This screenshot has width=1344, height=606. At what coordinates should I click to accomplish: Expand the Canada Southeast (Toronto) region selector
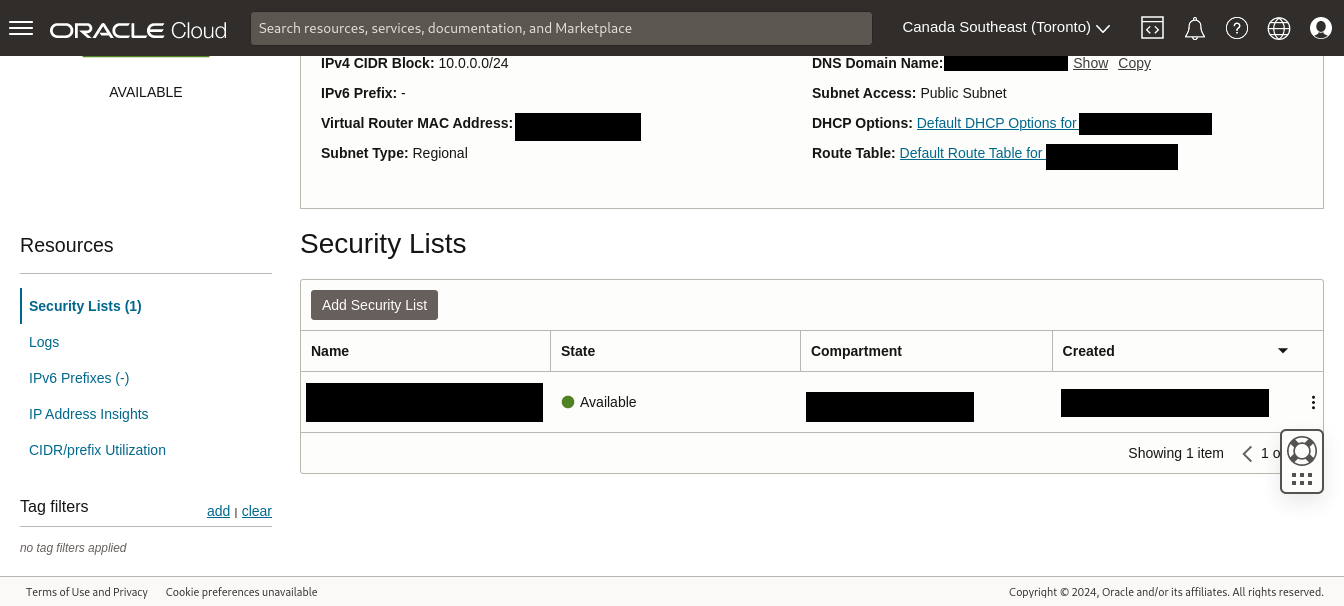[x=1006, y=28]
